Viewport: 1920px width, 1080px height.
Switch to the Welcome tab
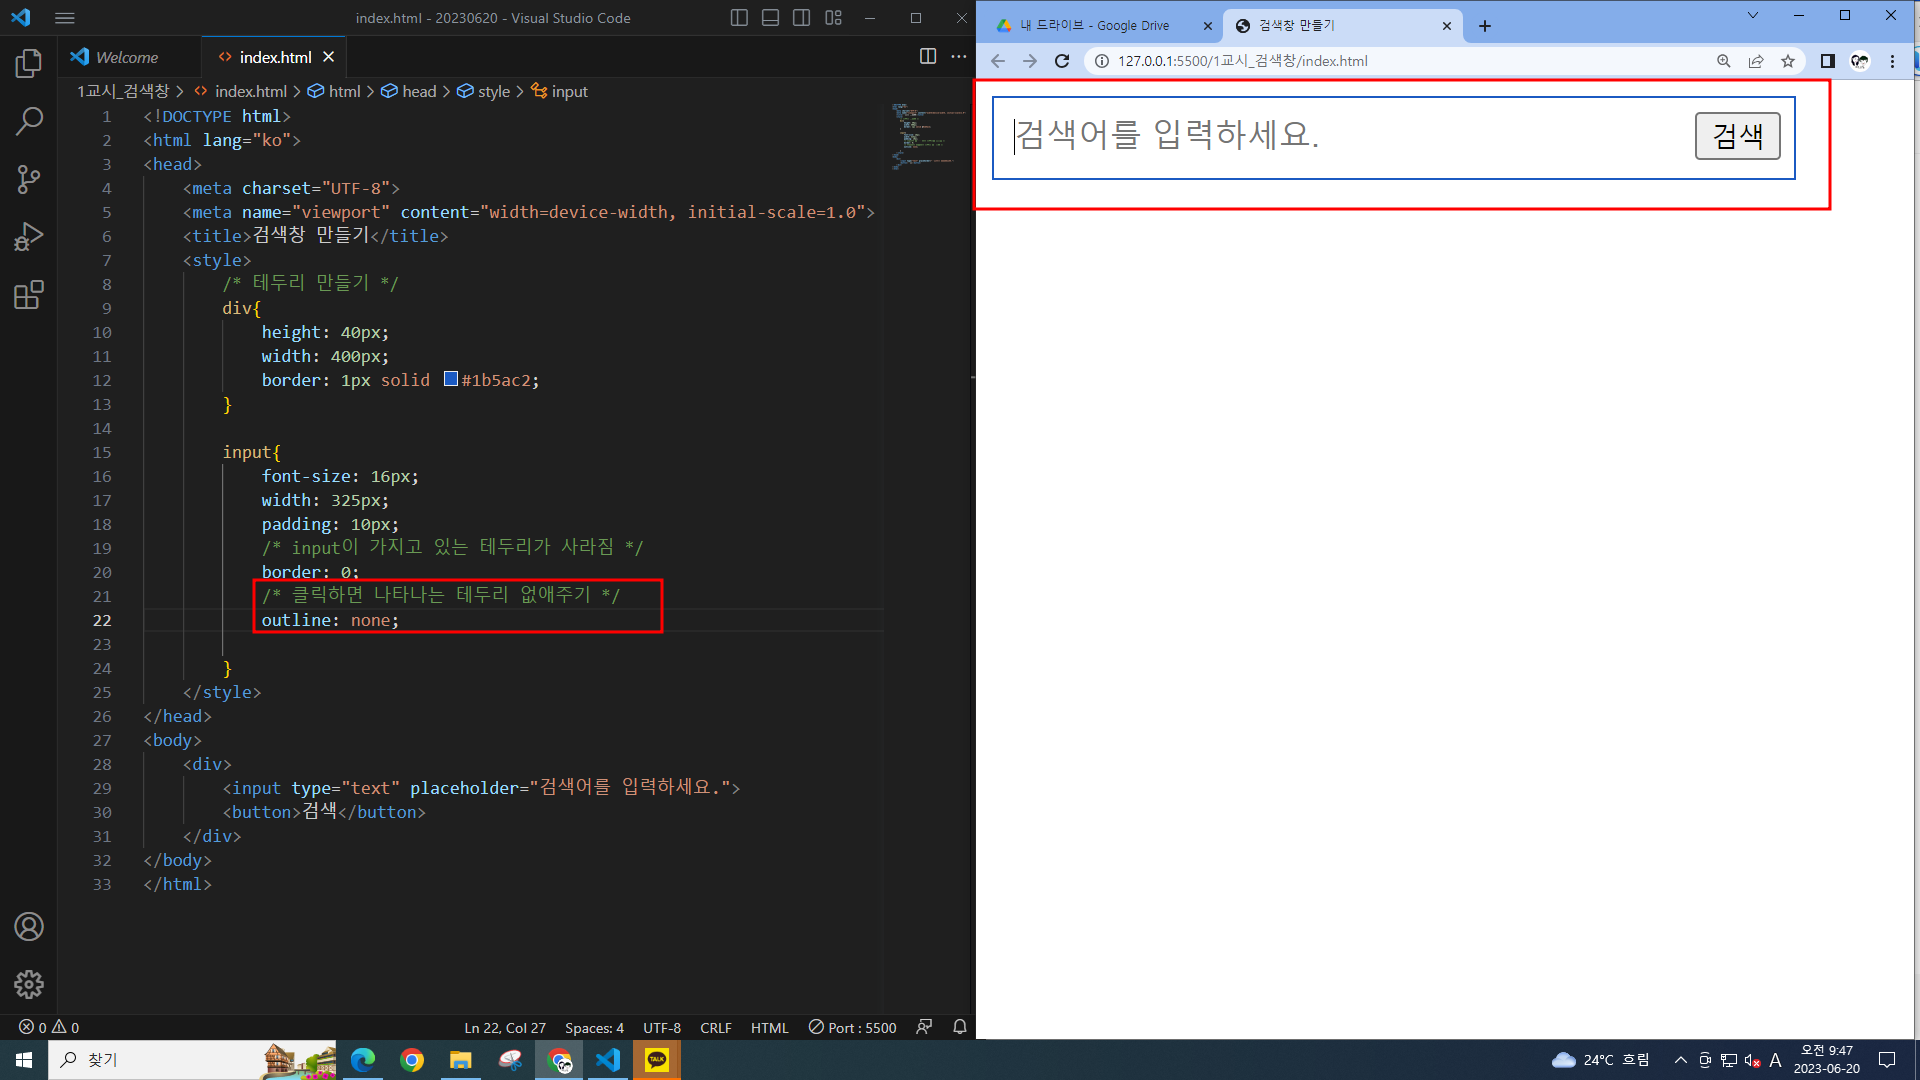(127, 57)
